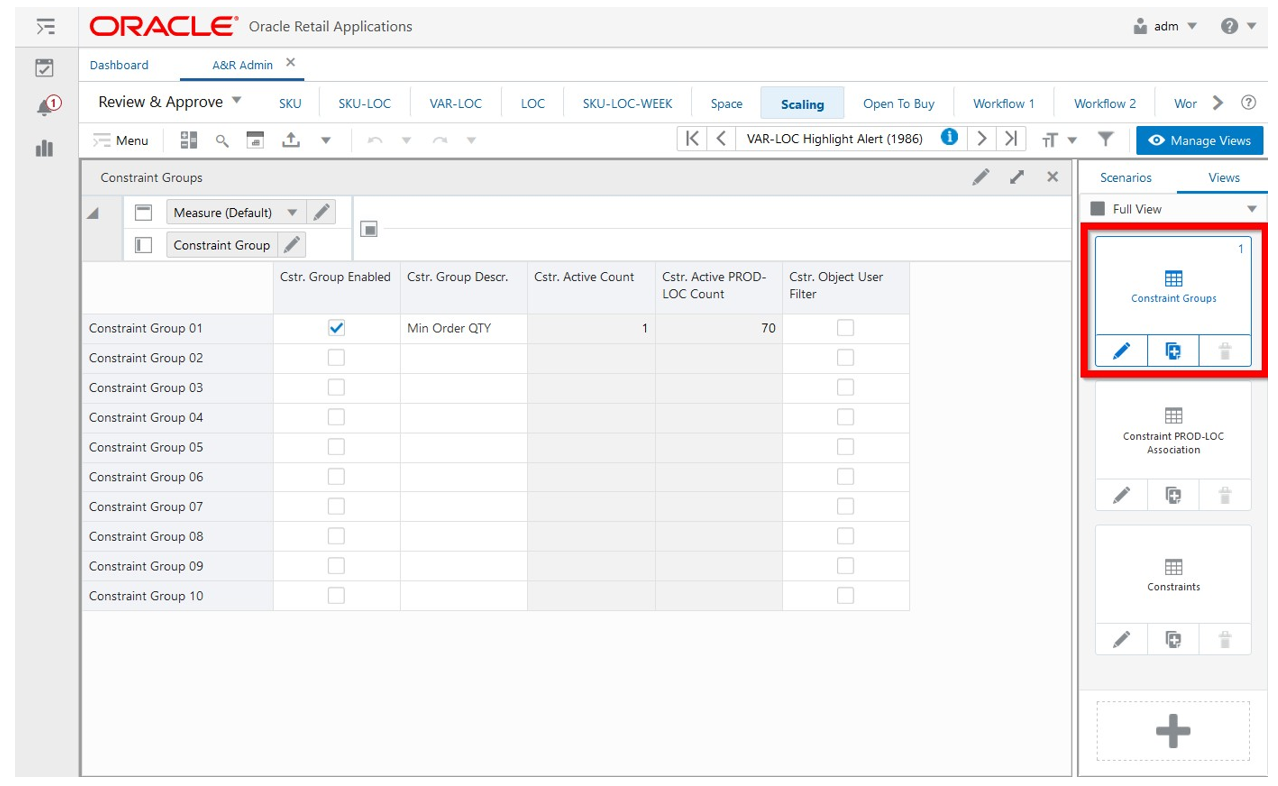Duplicate the Constraint Groups view card
This screenshot has height=786, width=1278.
pos(1173,351)
